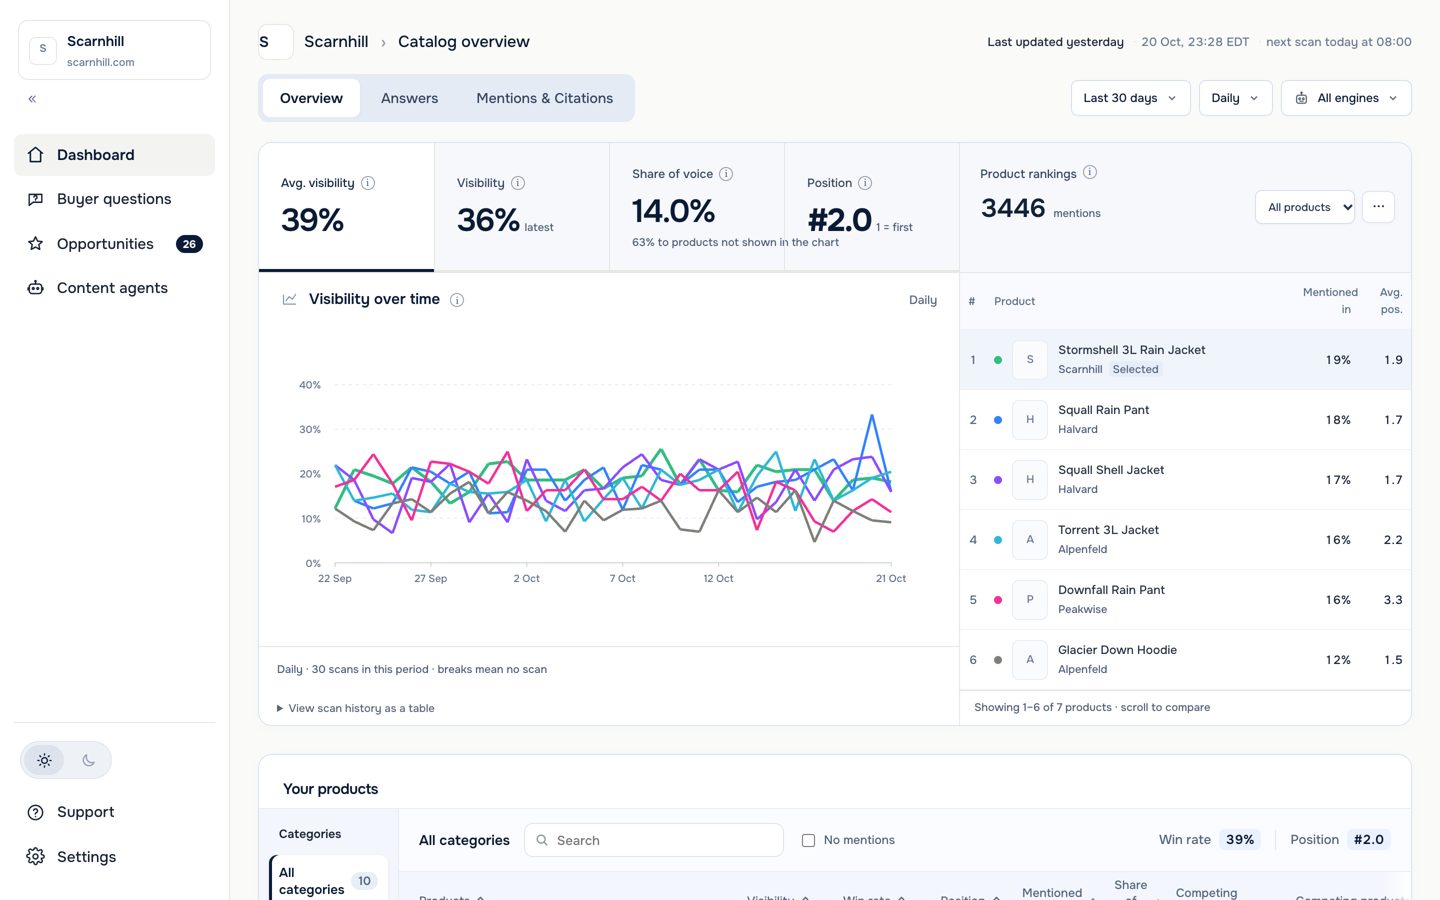Select the Squall Shell Jacket row

[1185, 480]
